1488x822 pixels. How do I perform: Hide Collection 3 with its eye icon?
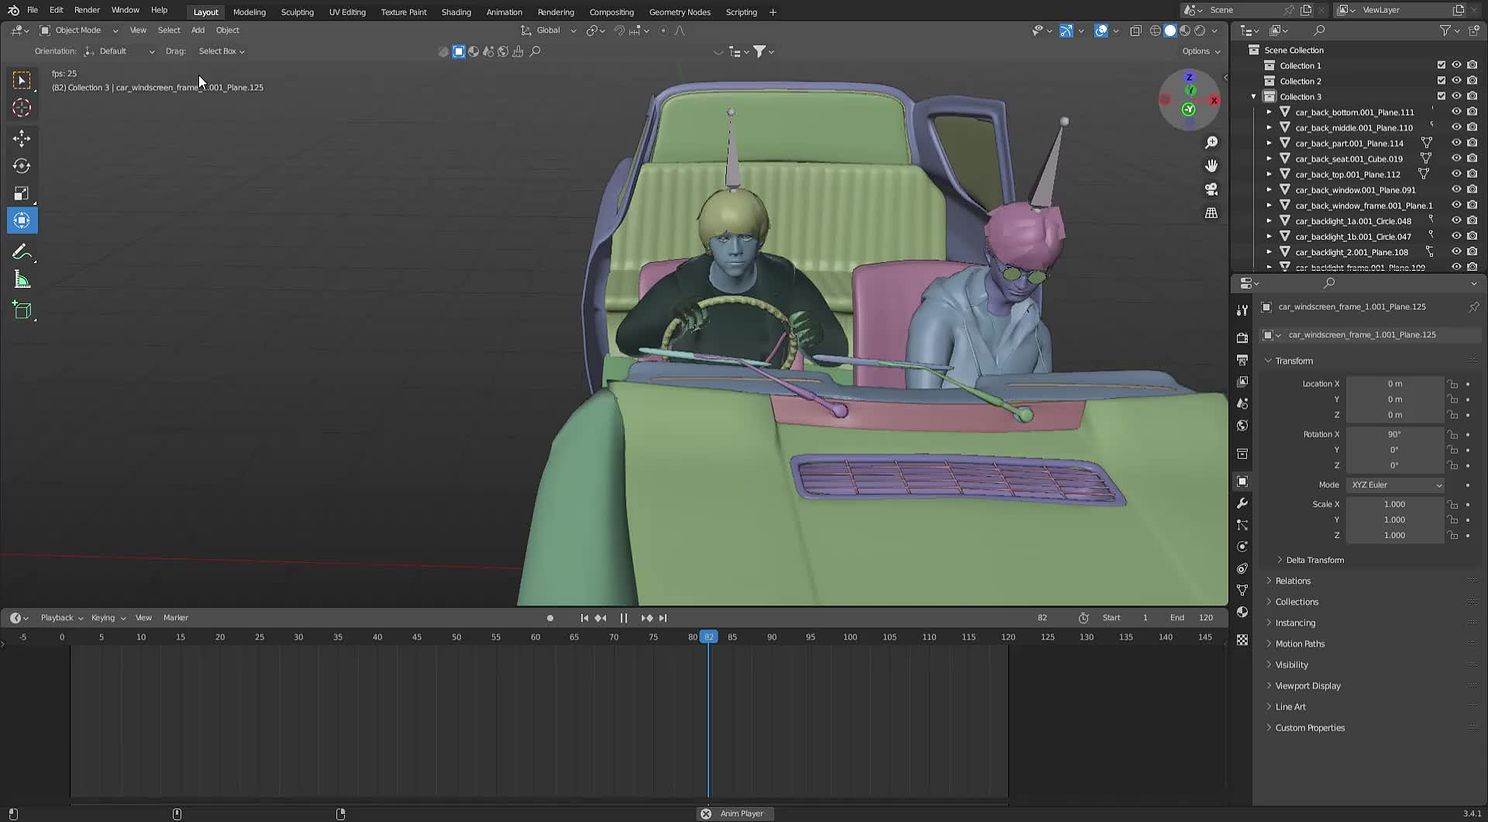tap(1456, 96)
